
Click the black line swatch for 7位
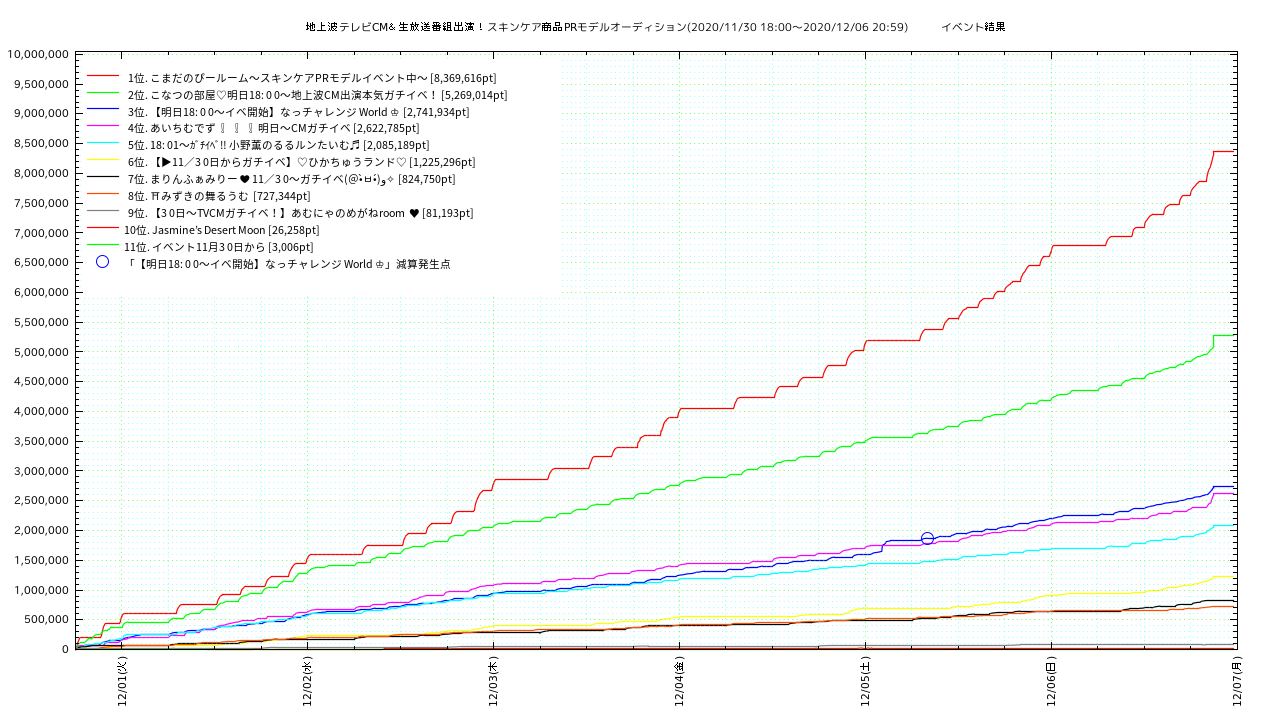point(103,179)
